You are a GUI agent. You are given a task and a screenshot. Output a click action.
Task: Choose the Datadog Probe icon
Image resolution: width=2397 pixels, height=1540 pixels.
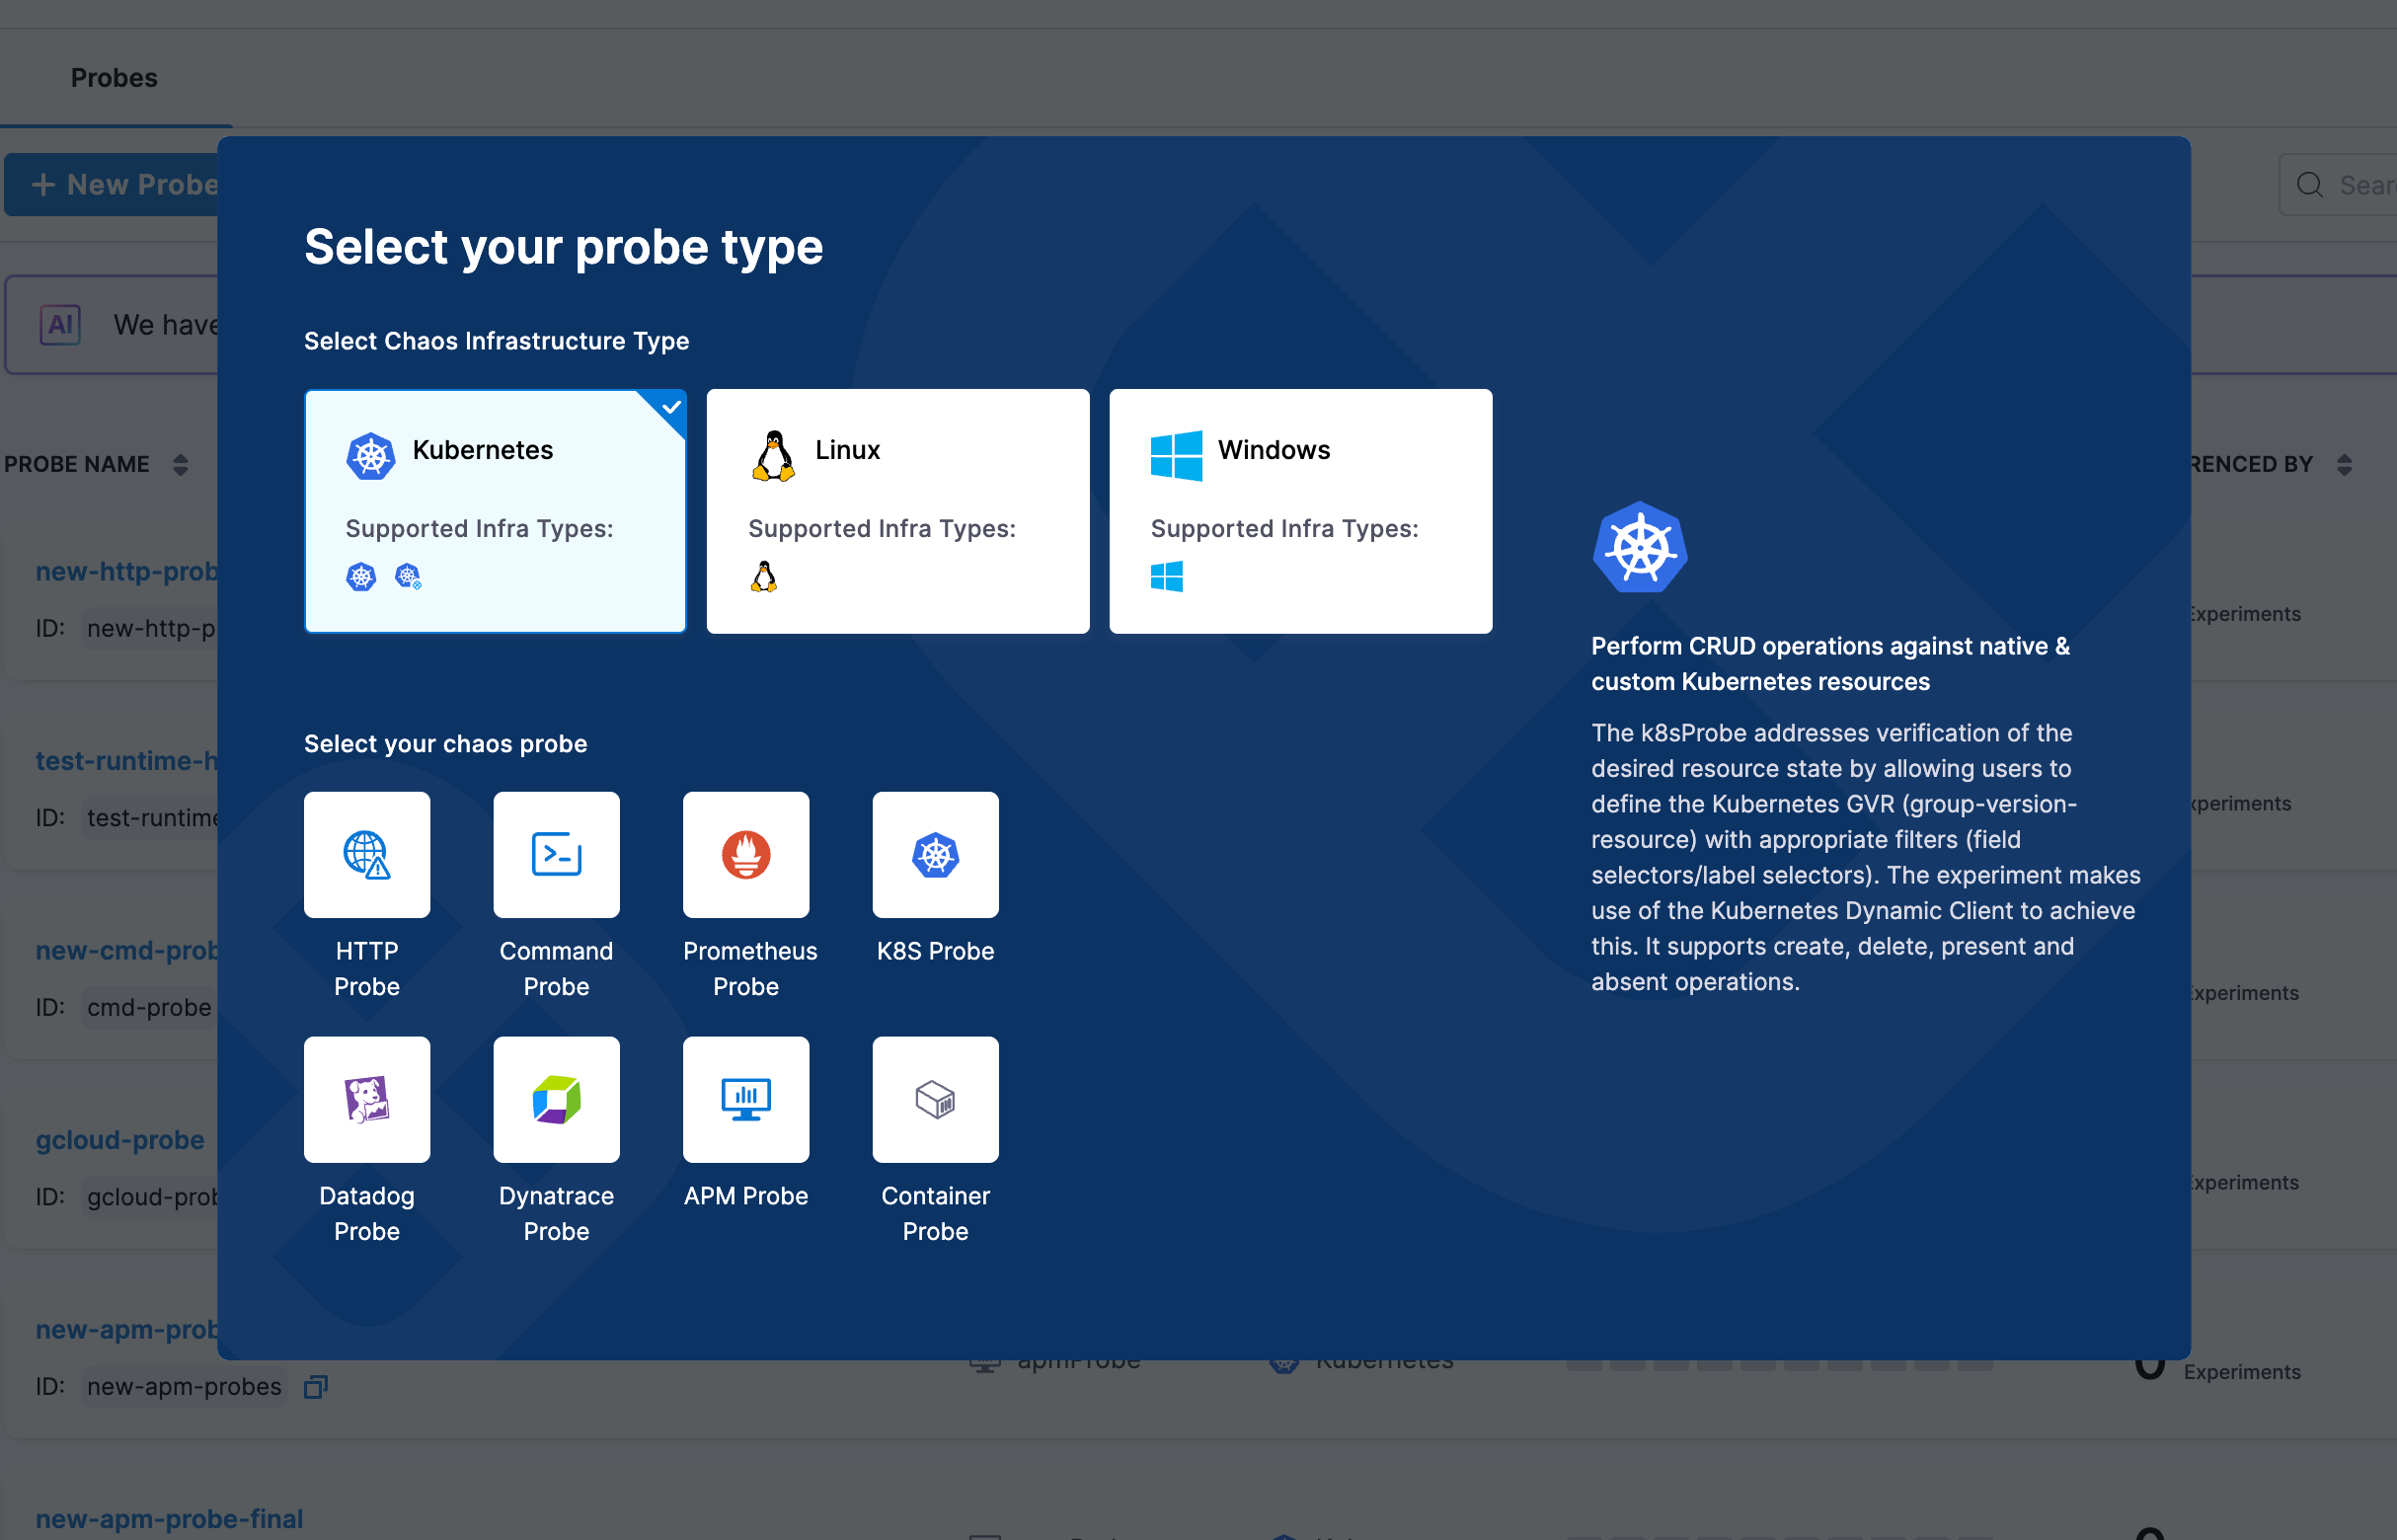[x=367, y=1099]
